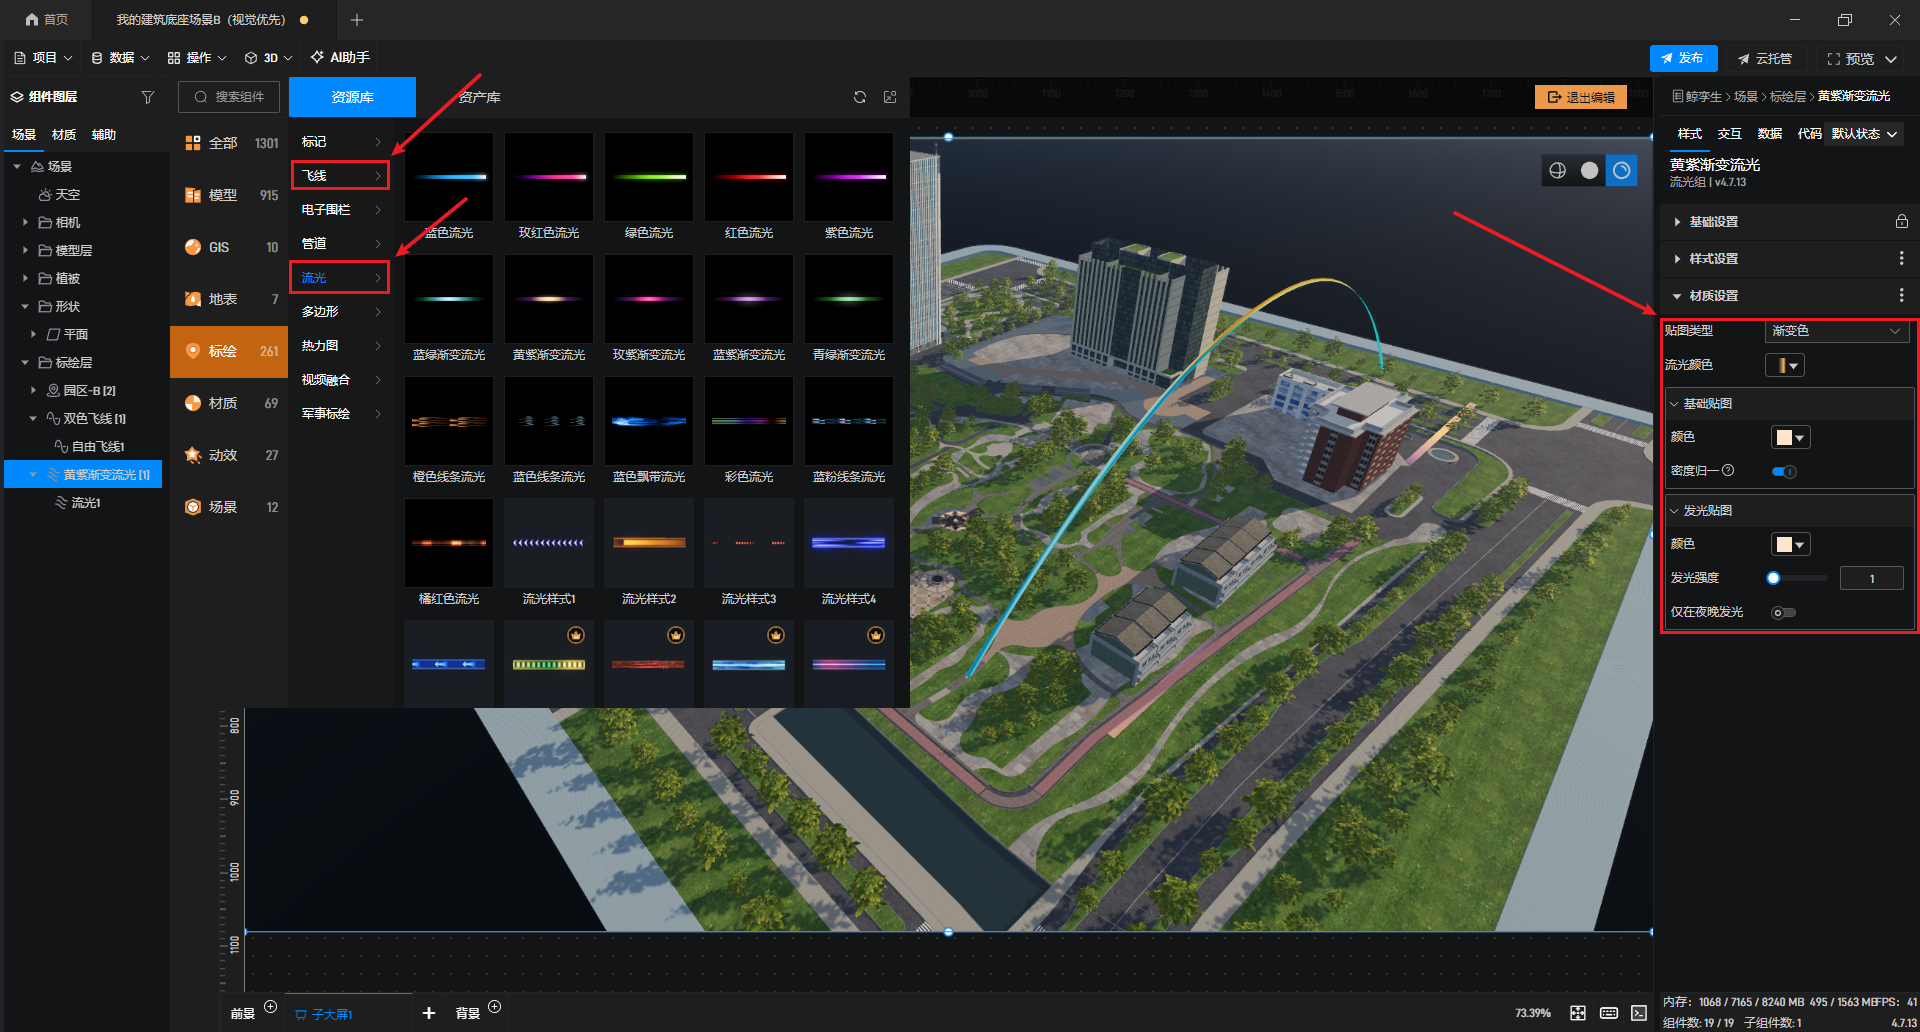Viewport: 1920px width, 1032px height.
Task: Open the 流光颜色 gradient color picker
Action: 1785,366
